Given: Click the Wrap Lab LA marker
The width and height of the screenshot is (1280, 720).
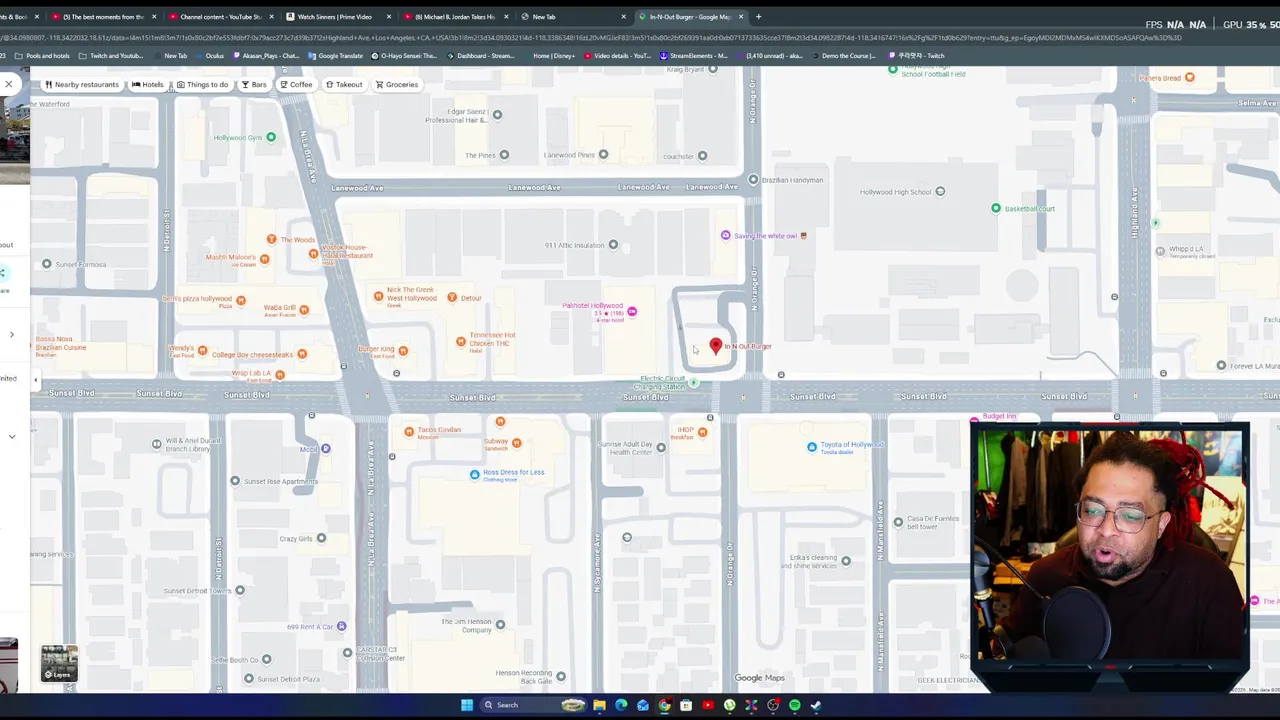Looking at the screenshot, I should 279,375.
